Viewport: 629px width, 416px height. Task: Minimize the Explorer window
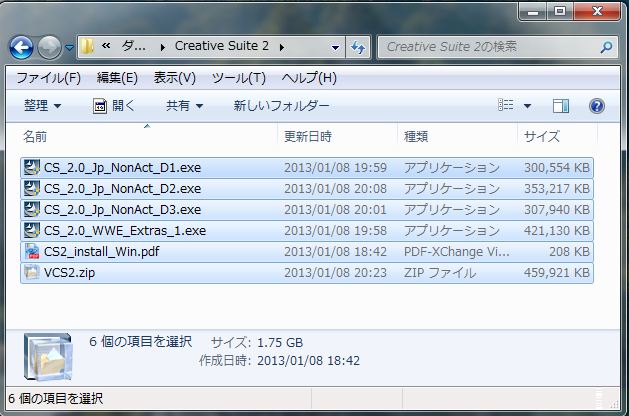(533, 12)
